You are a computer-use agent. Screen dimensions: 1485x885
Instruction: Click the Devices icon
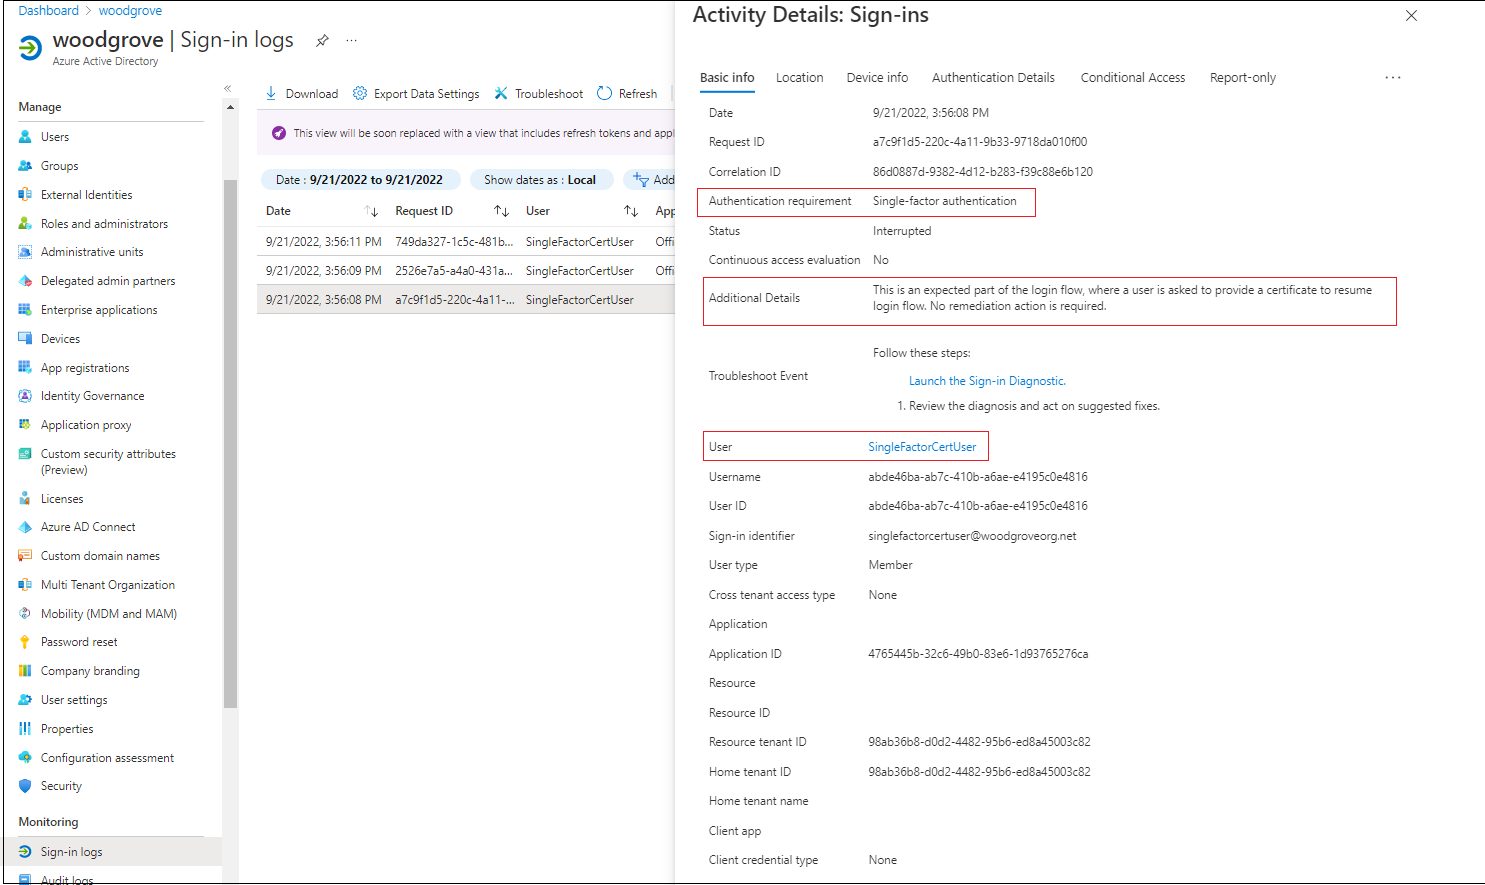point(25,339)
